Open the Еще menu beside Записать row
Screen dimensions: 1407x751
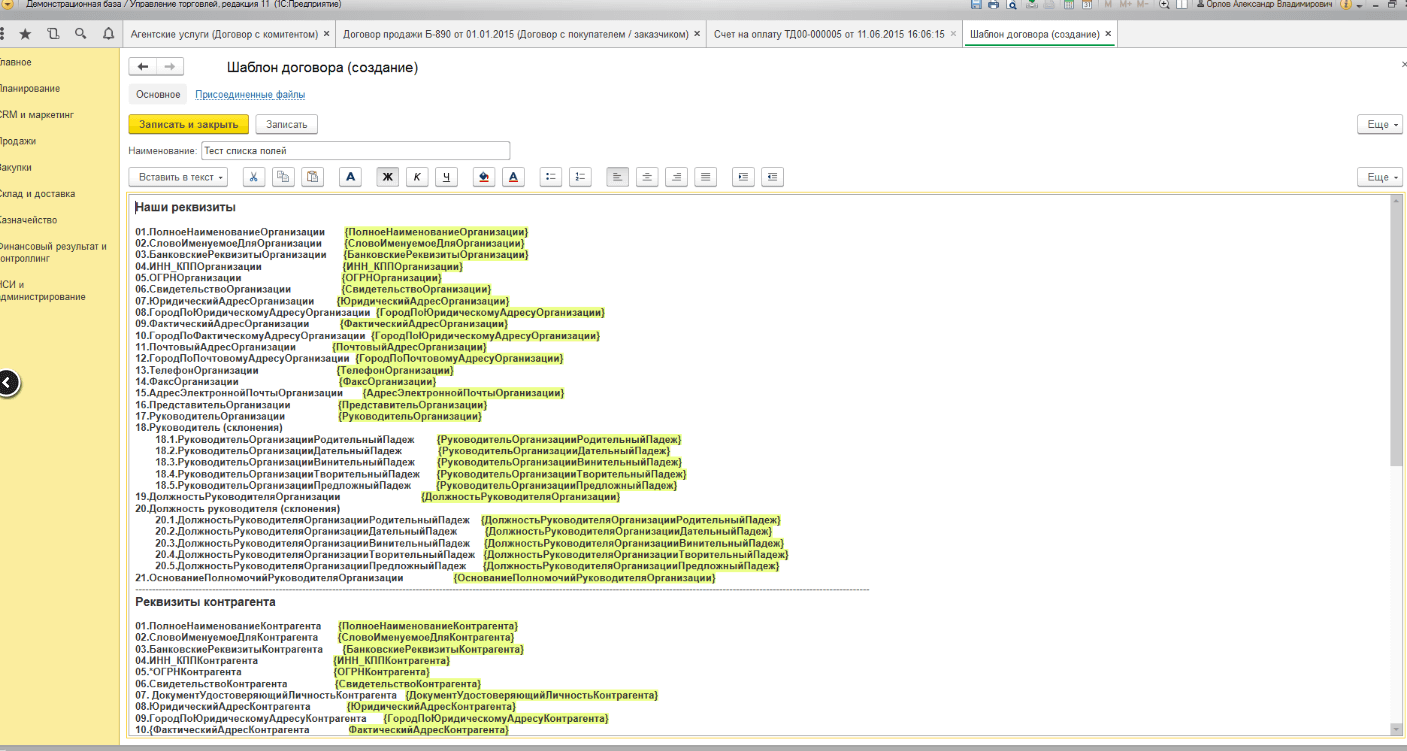click(x=1379, y=124)
